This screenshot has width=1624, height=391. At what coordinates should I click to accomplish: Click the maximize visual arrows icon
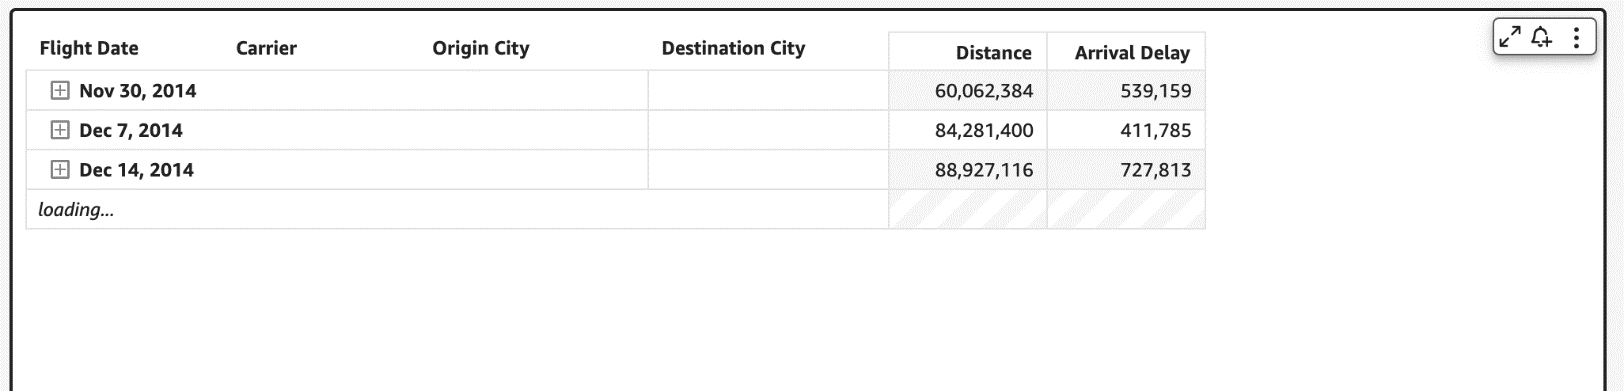tap(1509, 38)
